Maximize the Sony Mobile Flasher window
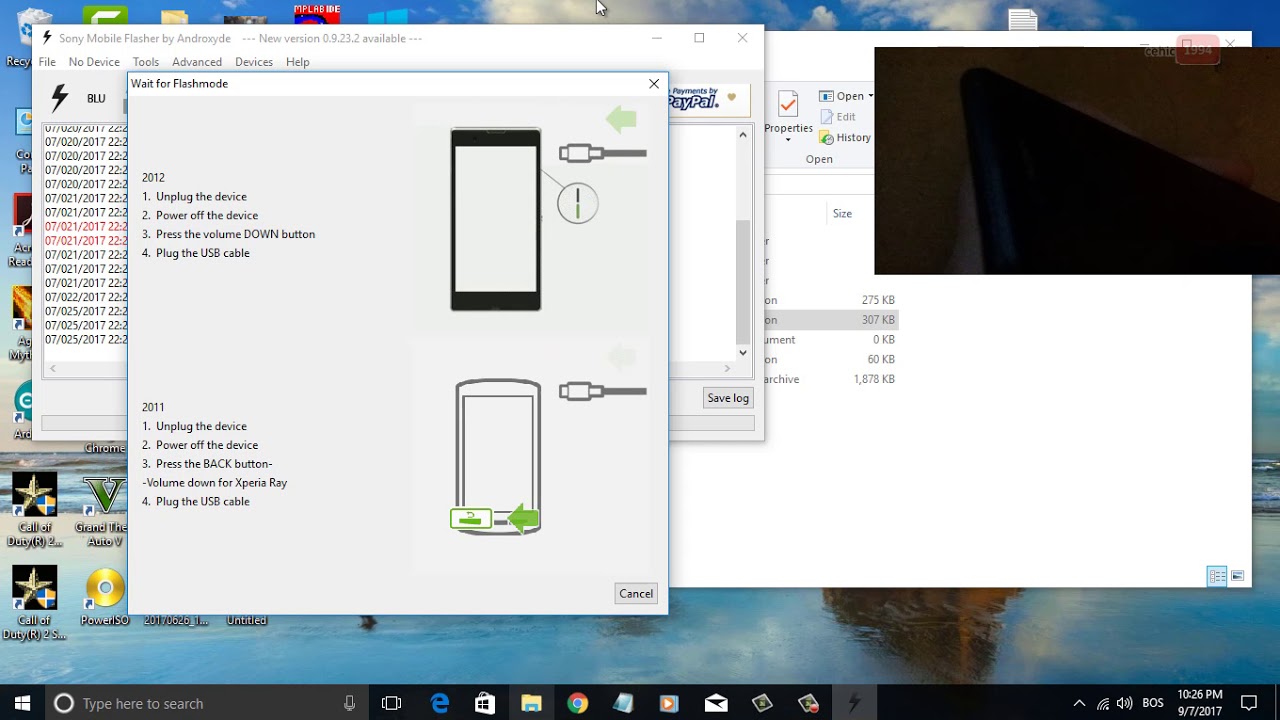 699,38
